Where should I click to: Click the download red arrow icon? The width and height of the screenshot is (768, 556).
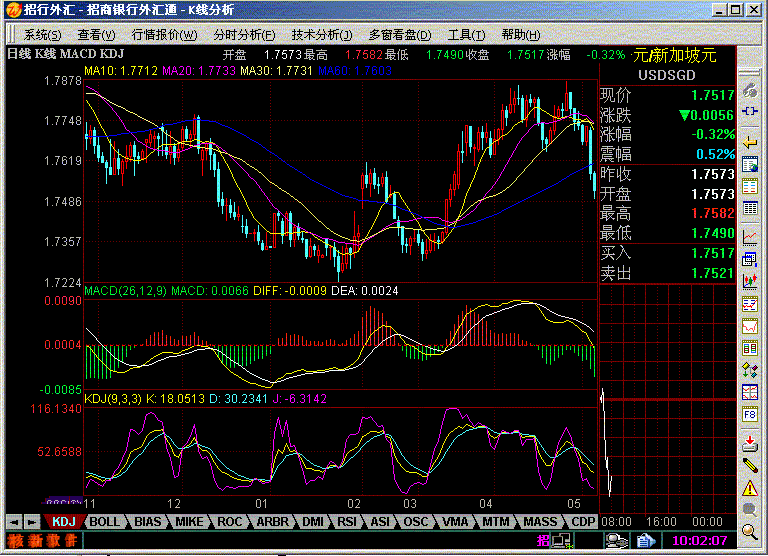(750, 443)
